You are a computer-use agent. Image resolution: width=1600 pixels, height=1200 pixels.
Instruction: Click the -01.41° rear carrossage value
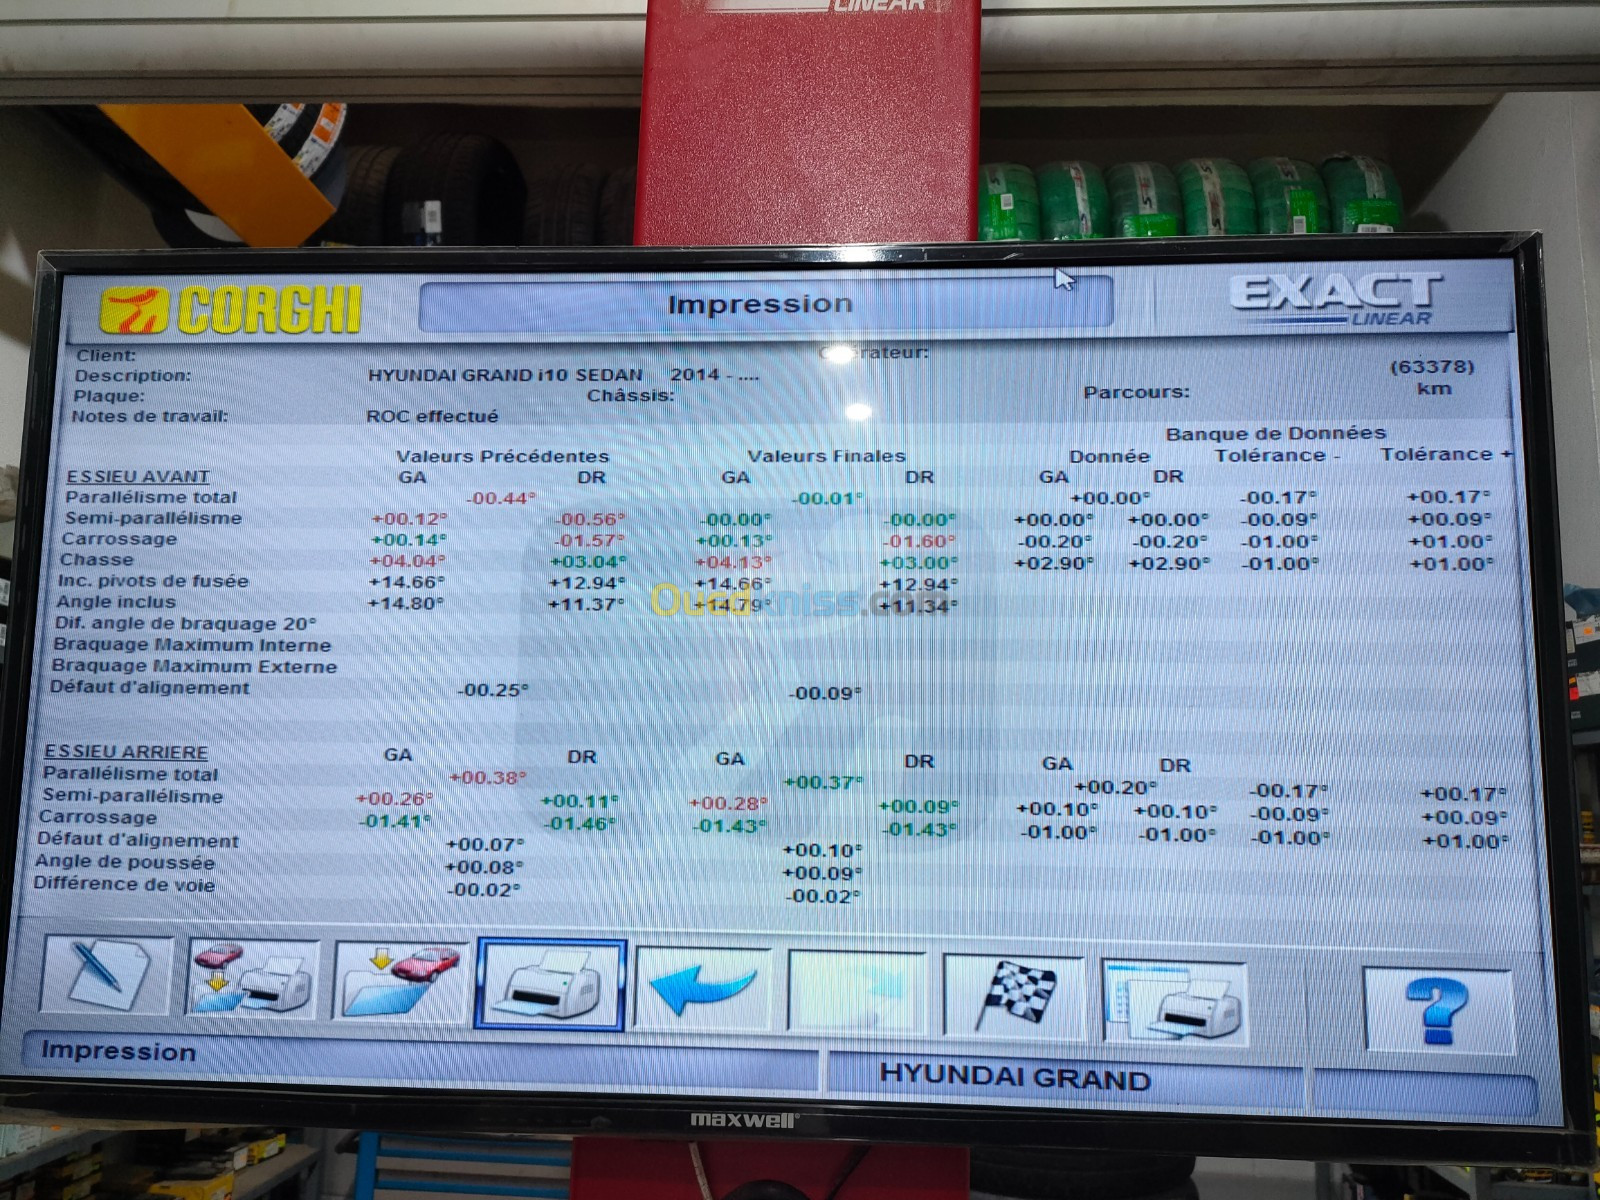(394, 821)
